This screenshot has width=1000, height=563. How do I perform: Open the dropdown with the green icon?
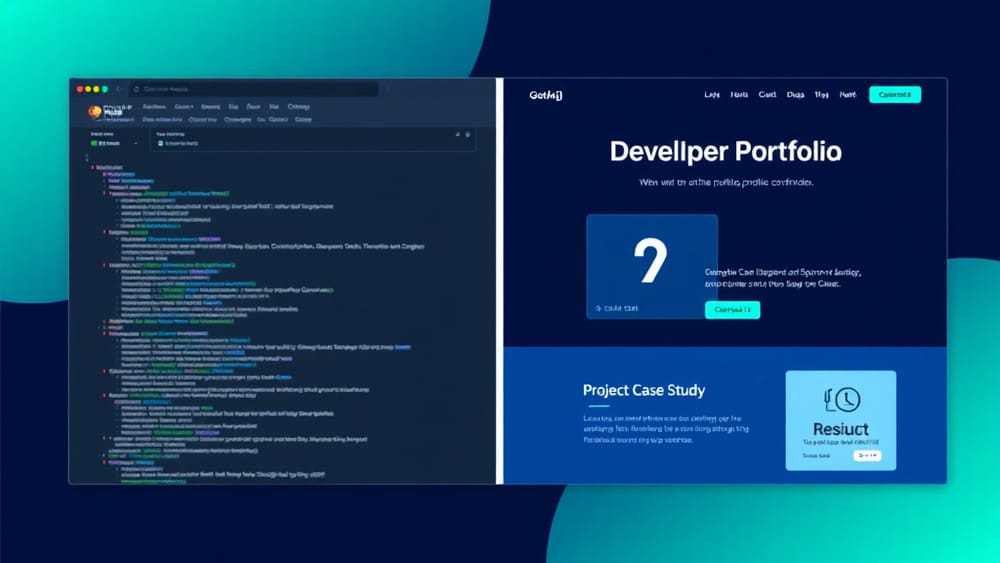click(114, 143)
